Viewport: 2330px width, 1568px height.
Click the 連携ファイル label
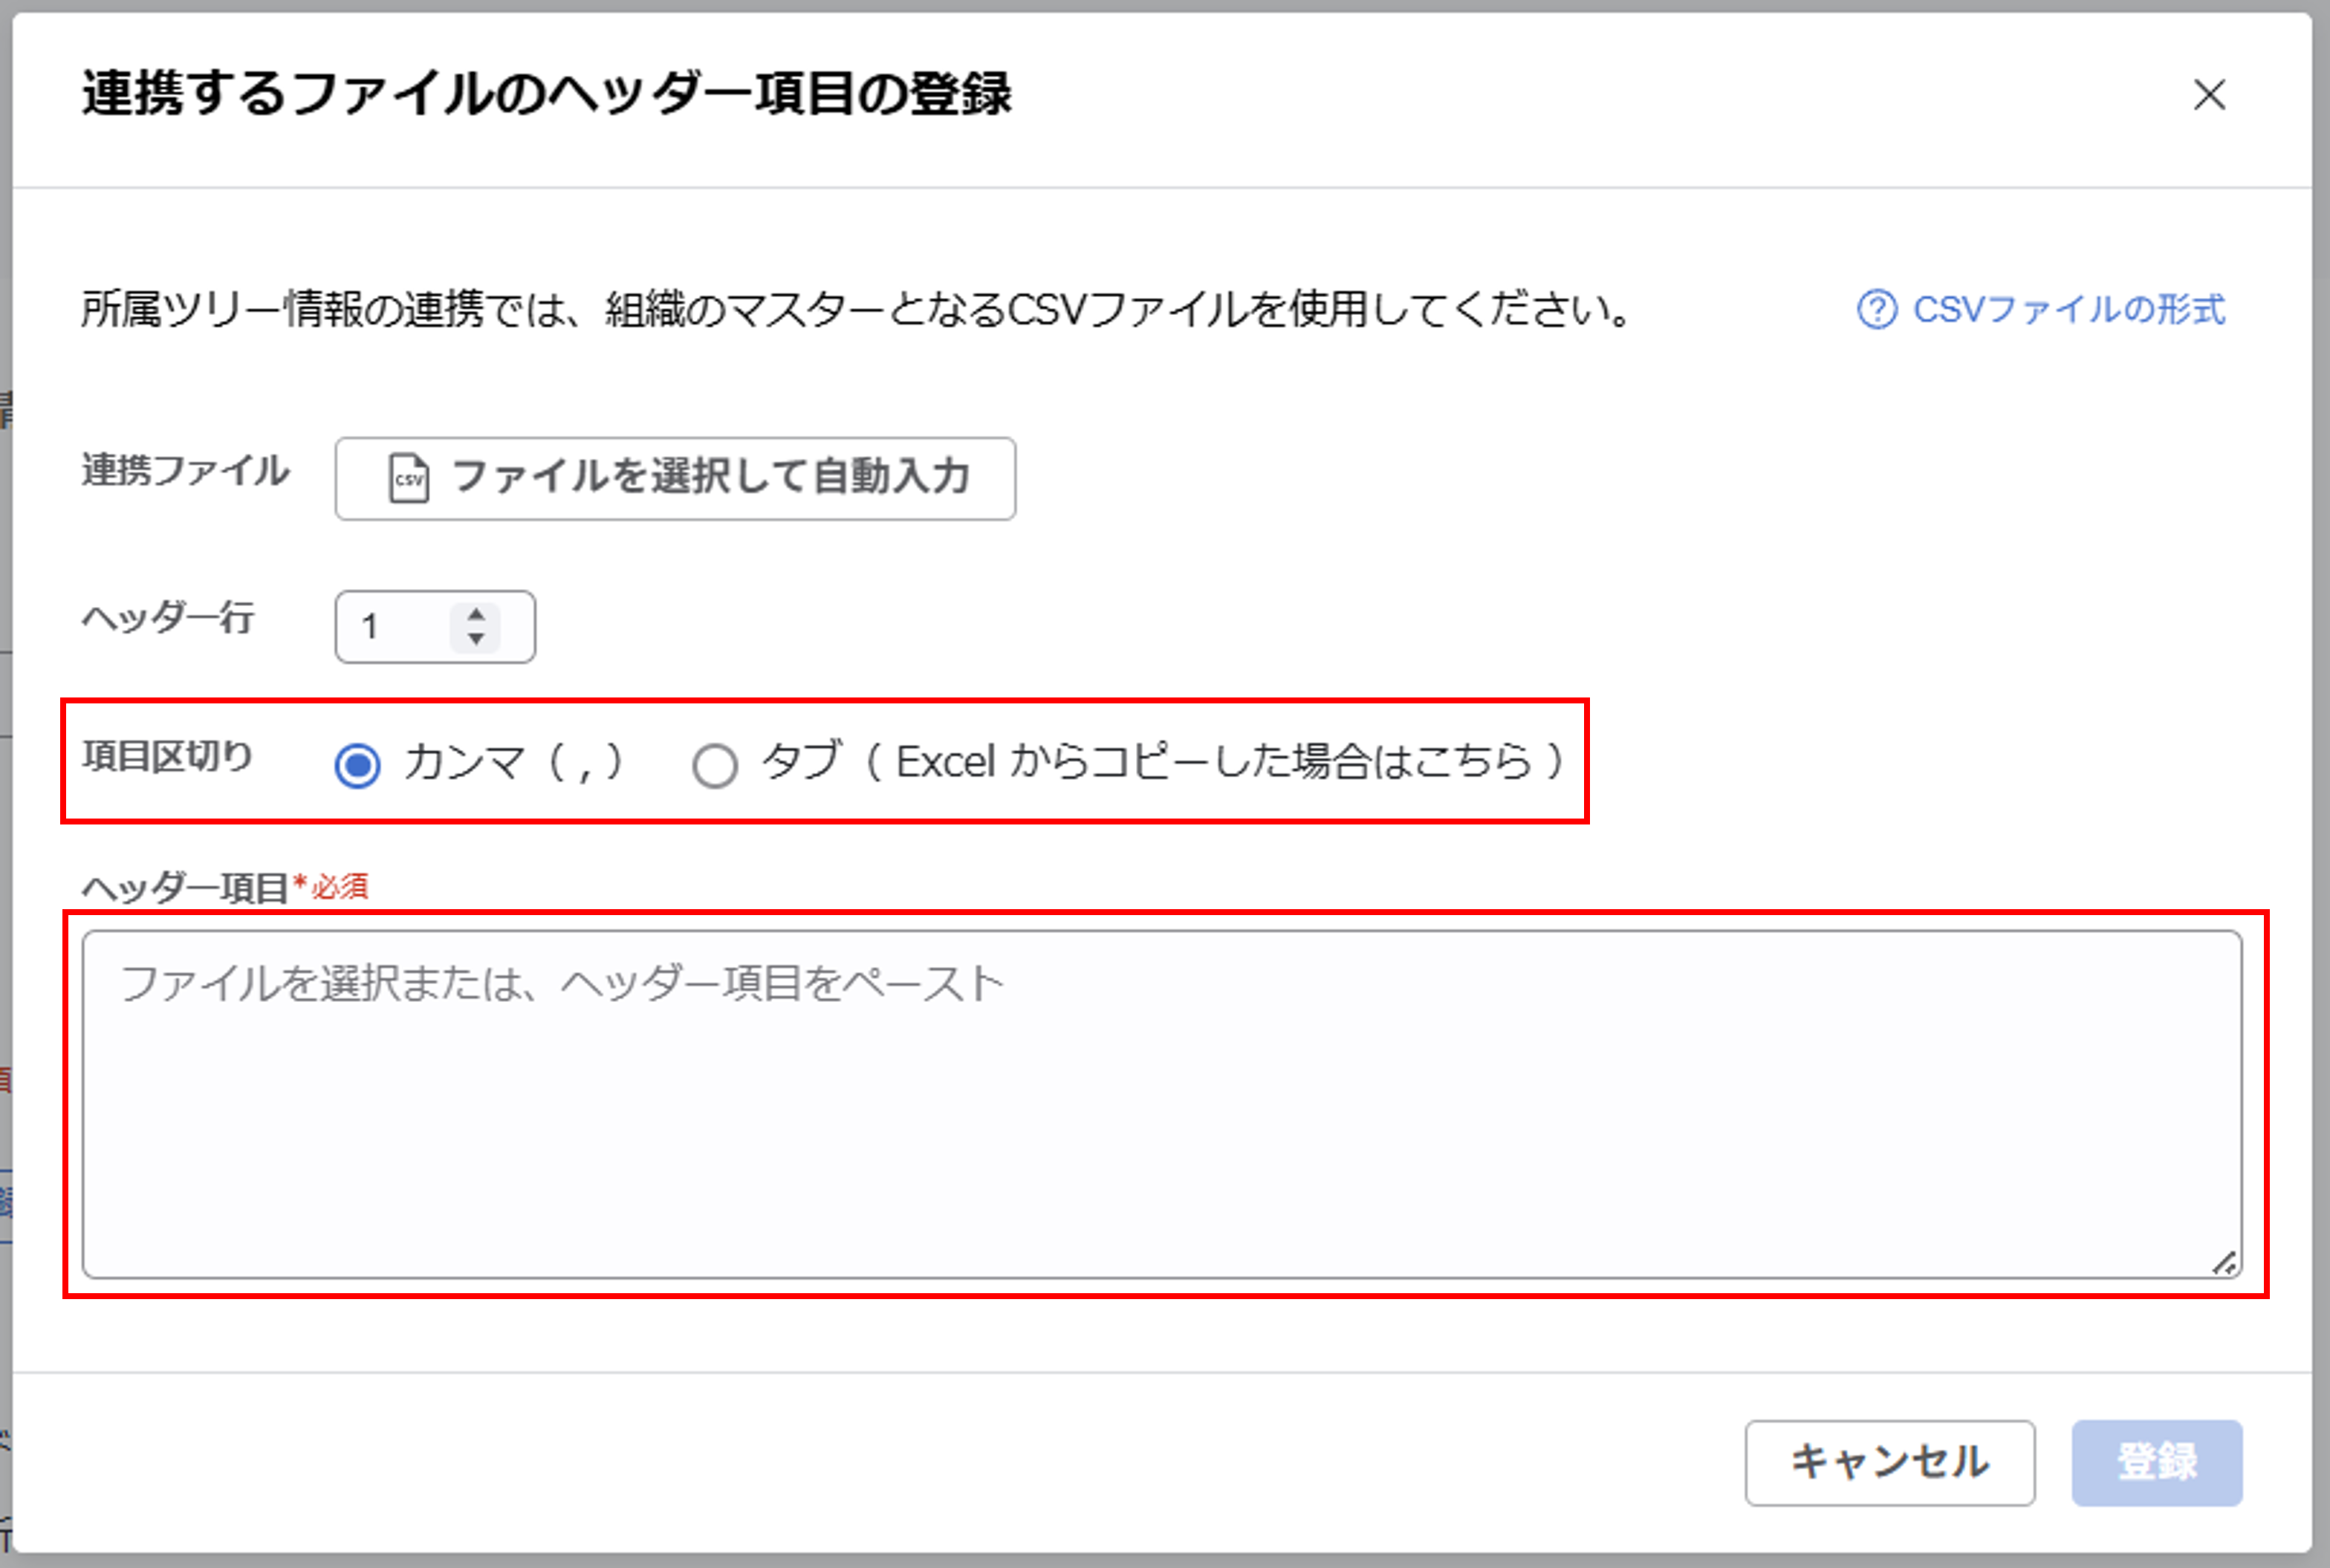point(185,470)
